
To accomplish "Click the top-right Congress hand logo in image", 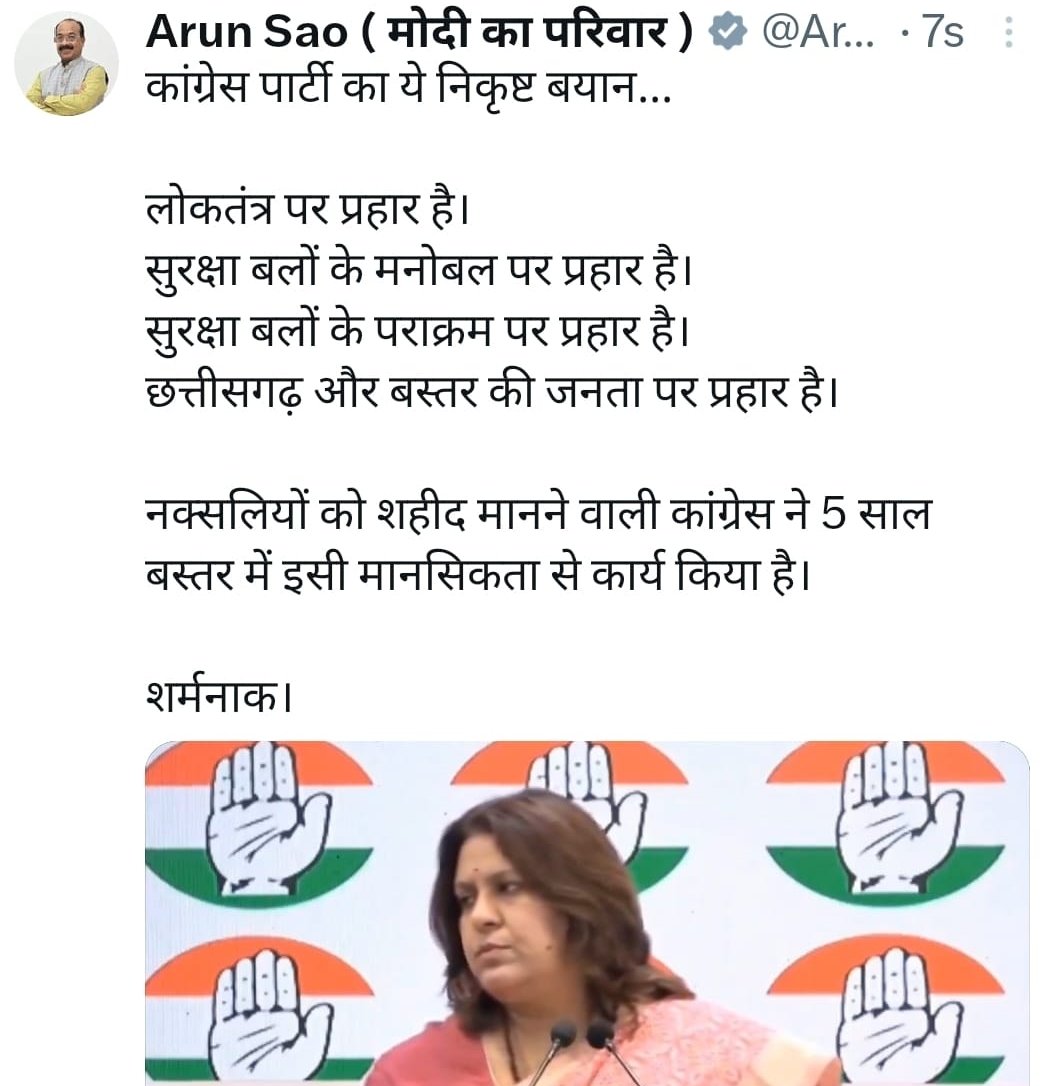I will tap(887, 819).
